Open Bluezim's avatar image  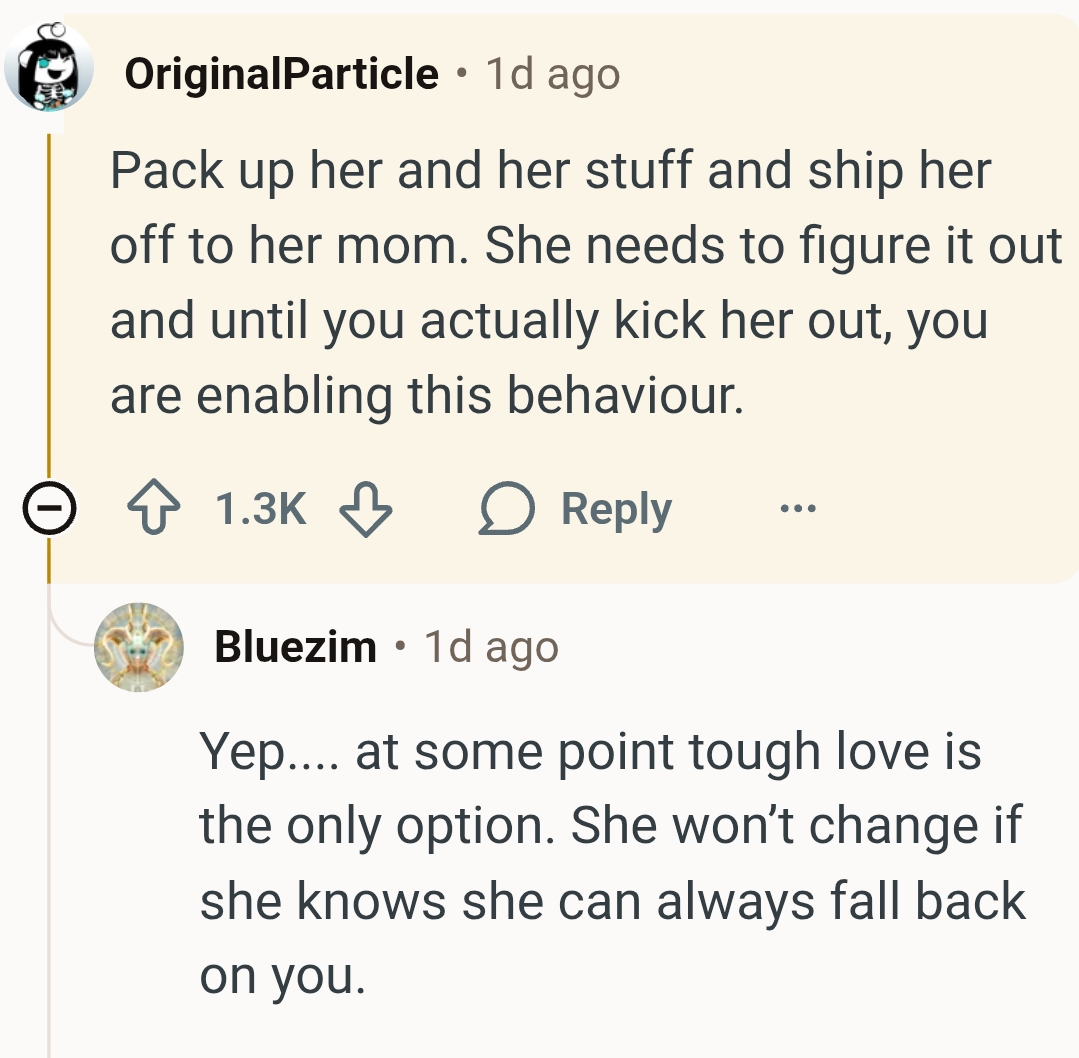139,647
